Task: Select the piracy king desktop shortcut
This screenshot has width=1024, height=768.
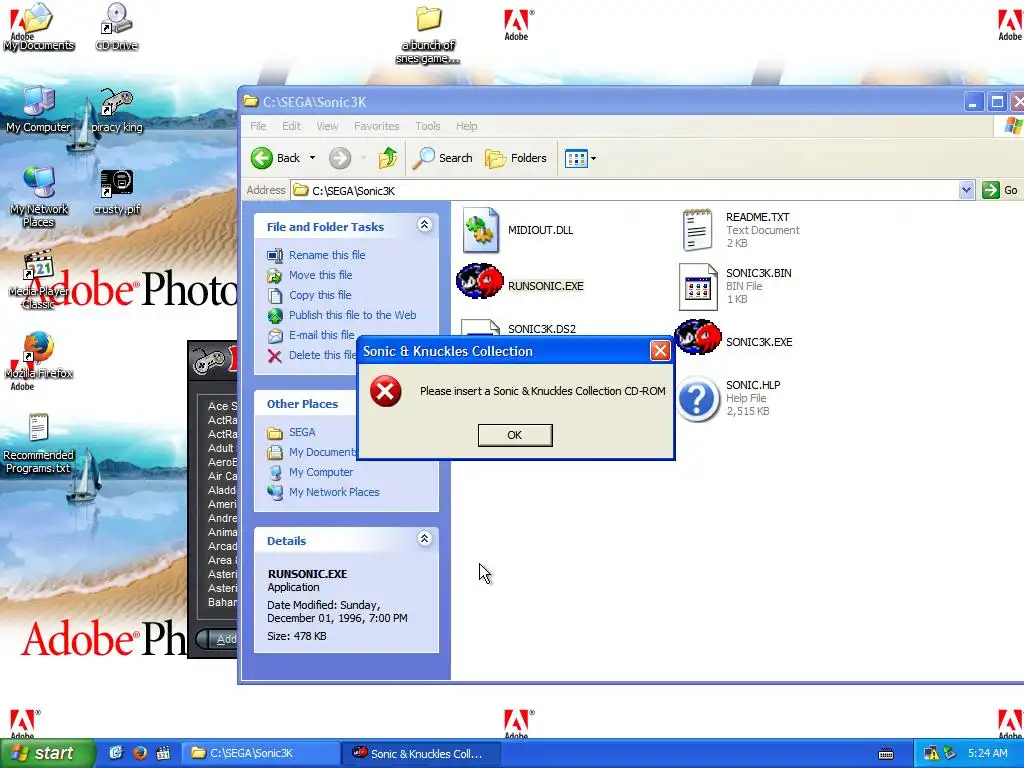Action: [x=117, y=110]
